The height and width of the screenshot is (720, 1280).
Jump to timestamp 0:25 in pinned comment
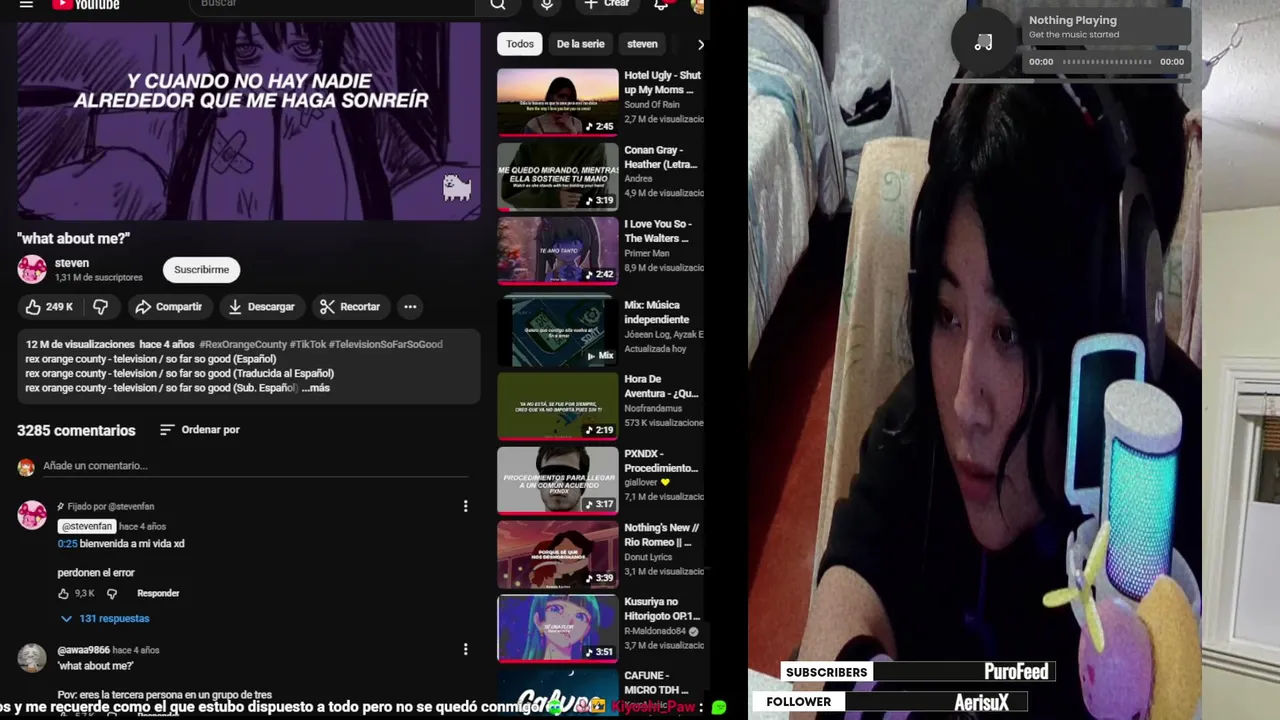point(67,544)
